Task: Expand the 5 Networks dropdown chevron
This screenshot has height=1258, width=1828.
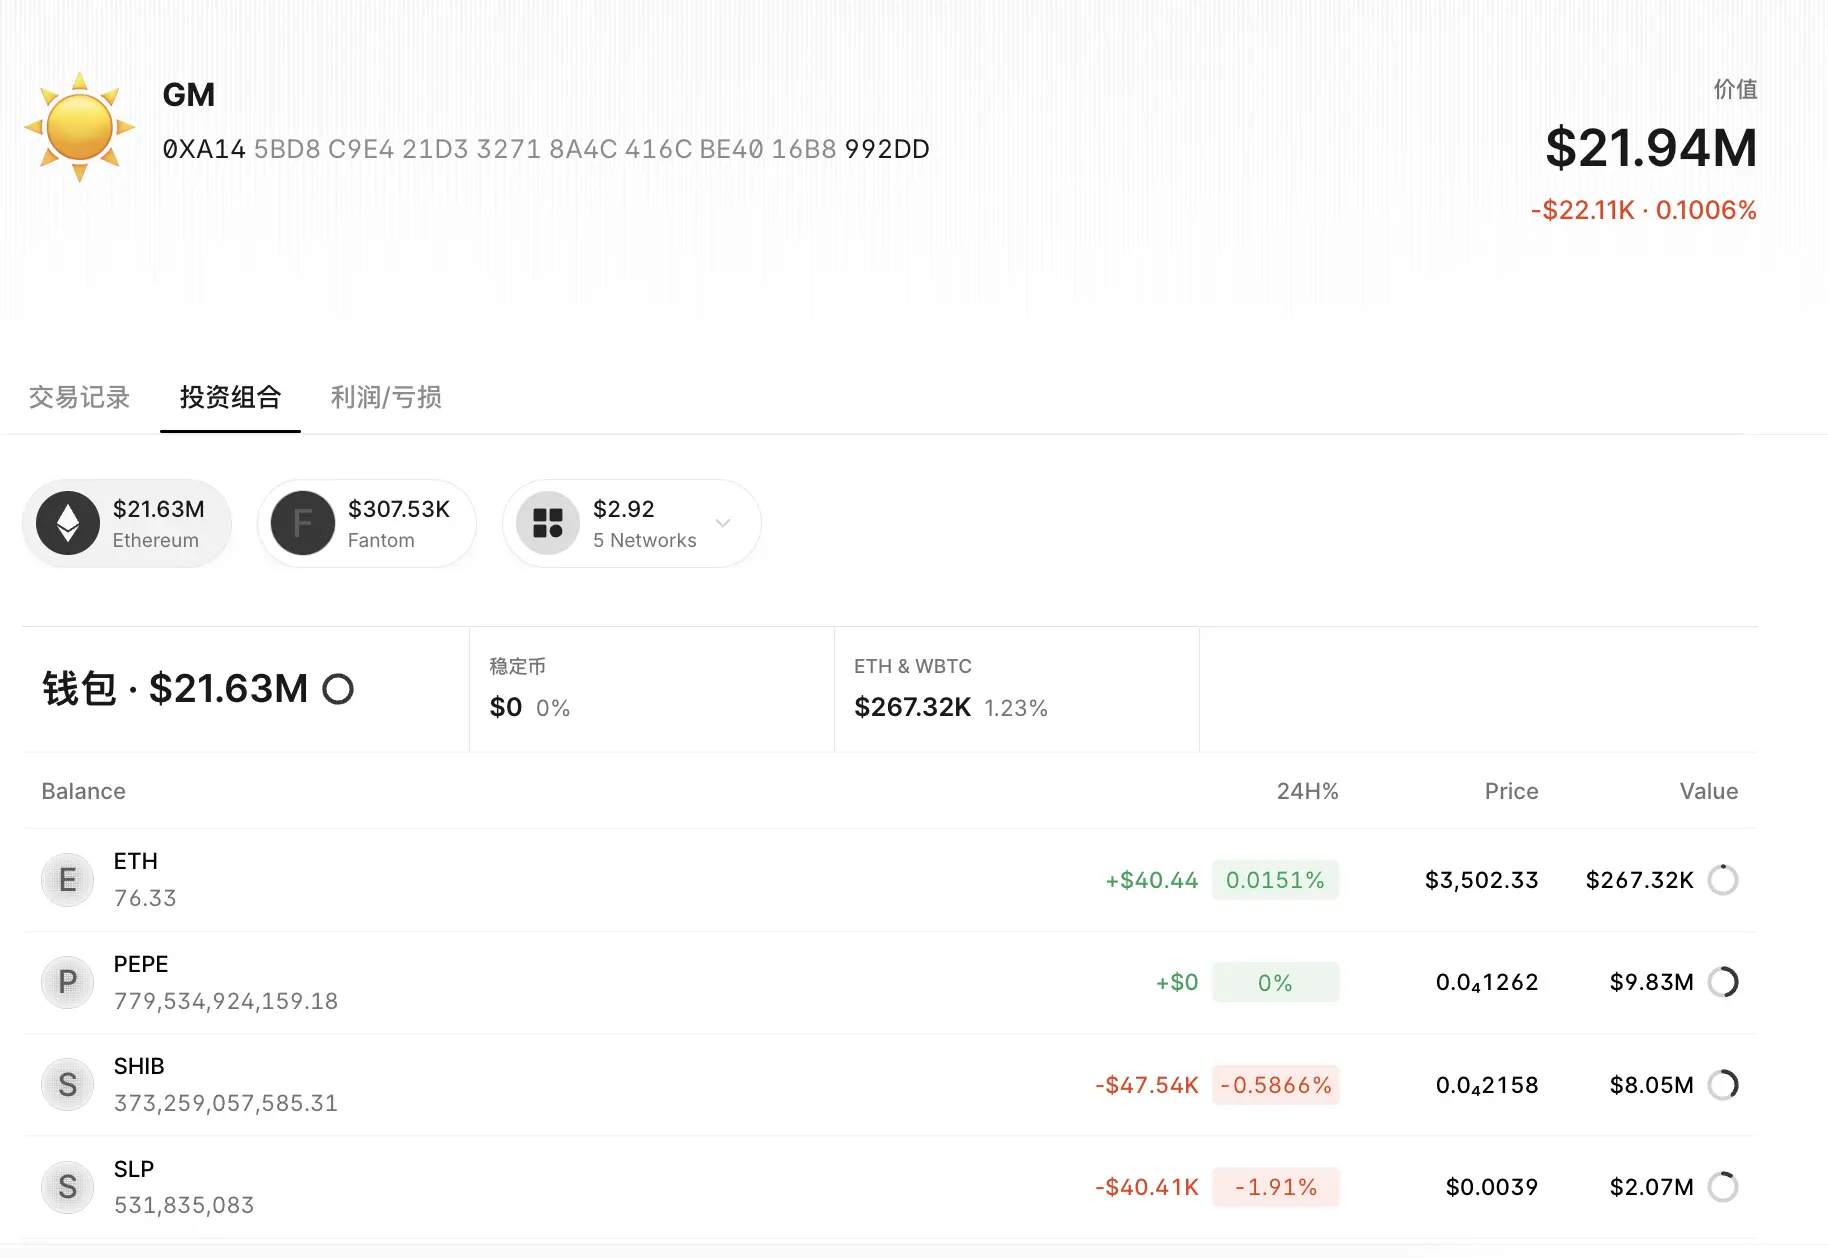Action: [723, 523]
